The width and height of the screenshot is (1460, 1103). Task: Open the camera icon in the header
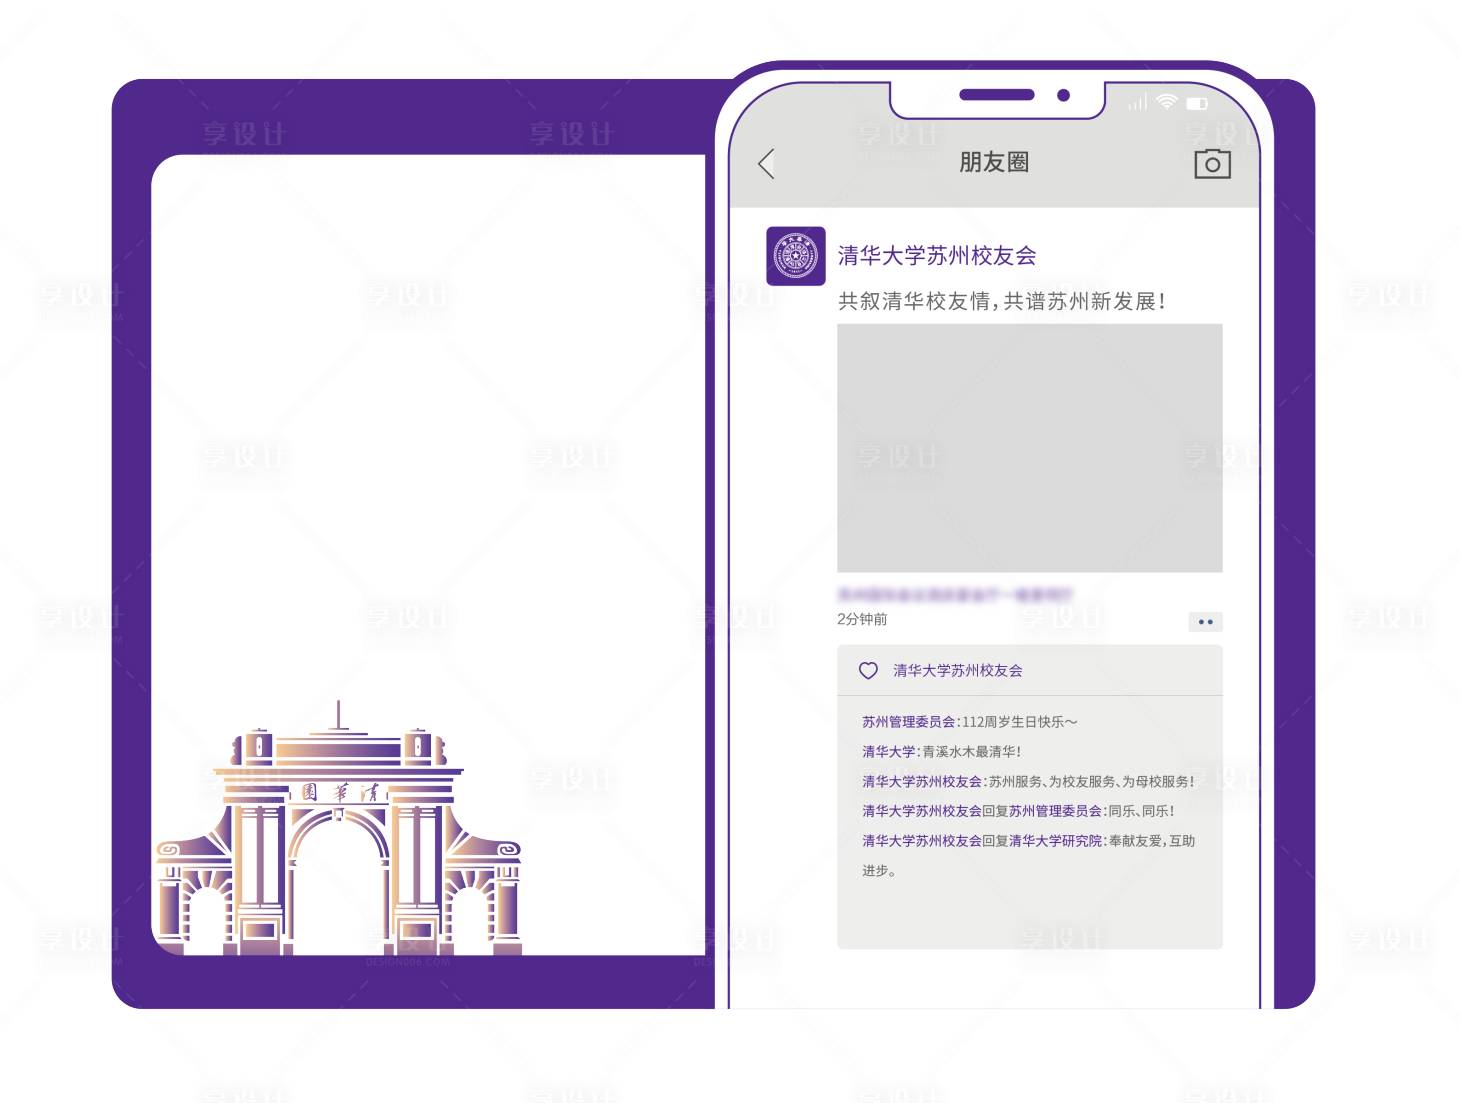[1212, 164]
